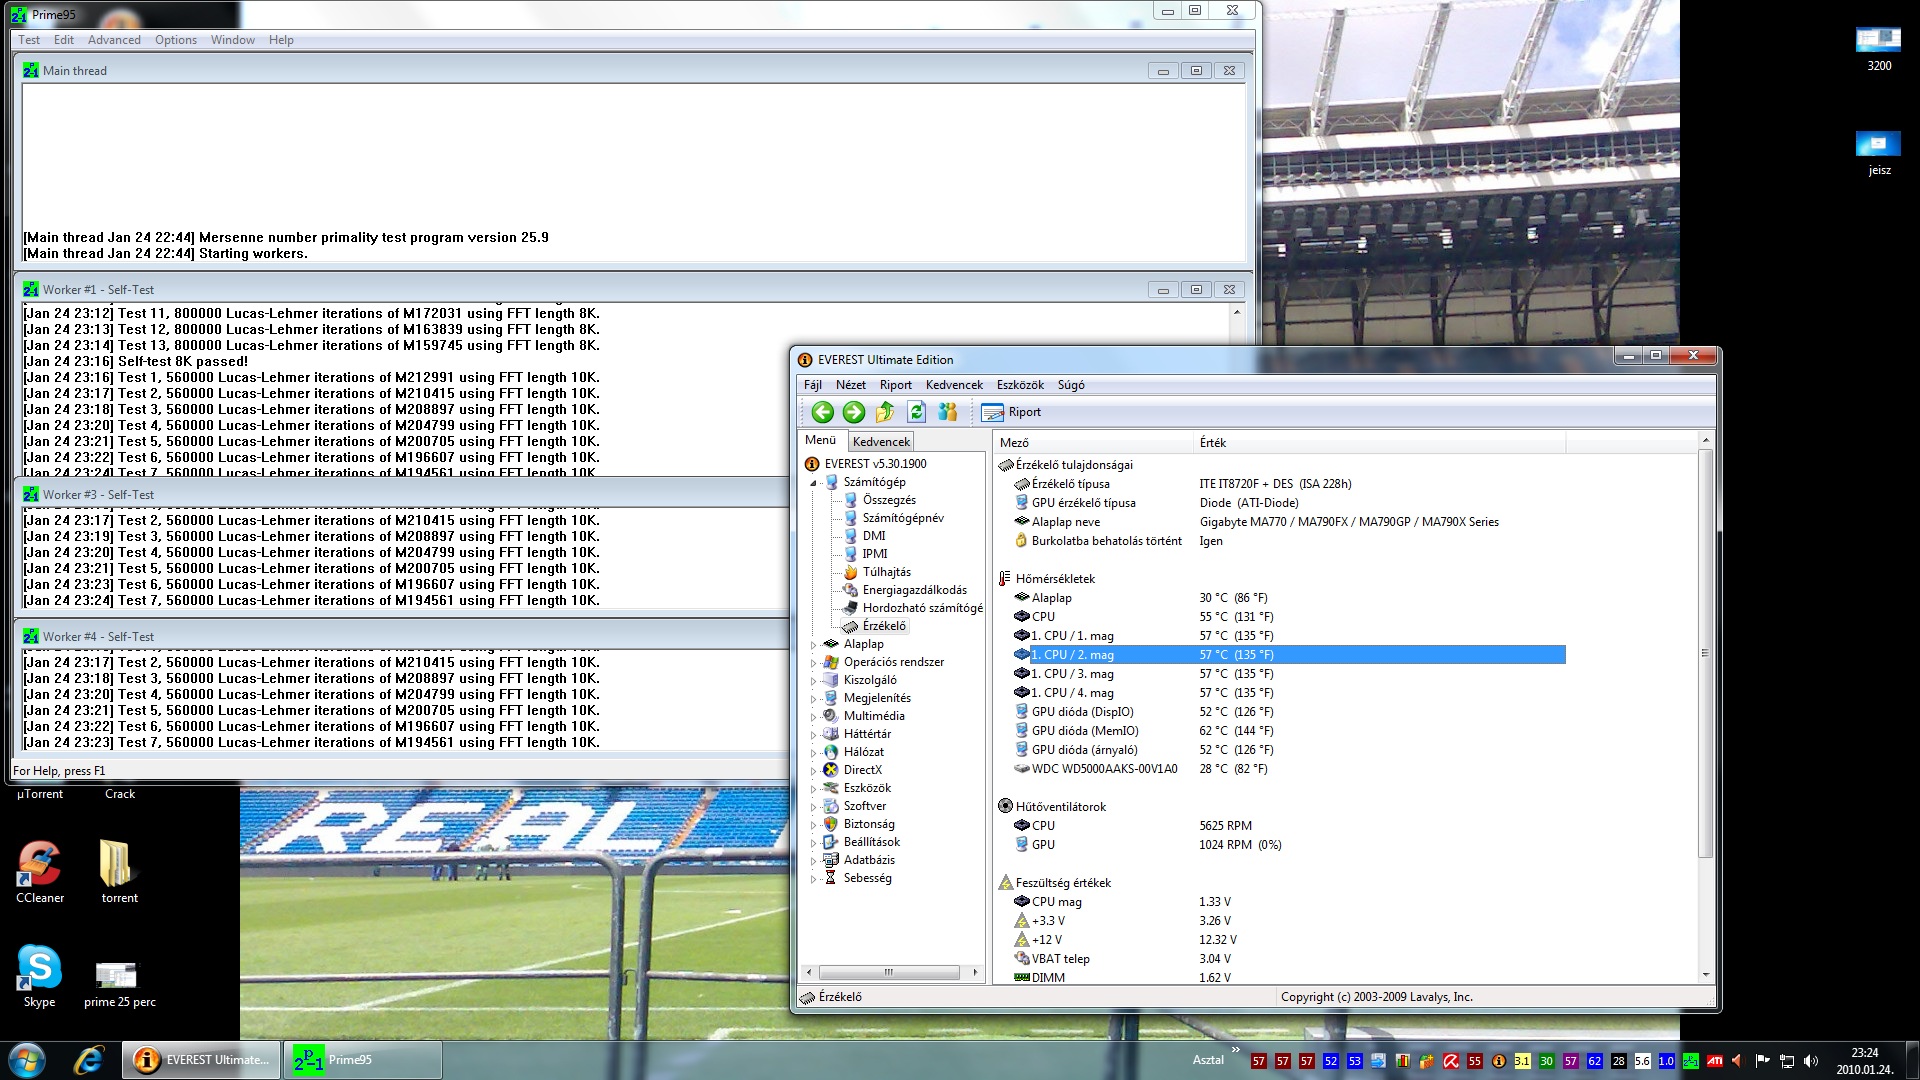Click the tree pane horizontal scrollbar
Screen dimensions: 1920x1080
click(x=888, y=972)
